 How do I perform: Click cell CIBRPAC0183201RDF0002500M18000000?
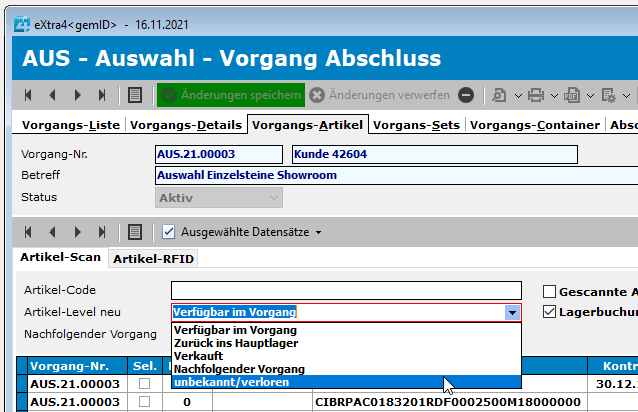click(448, 402)
